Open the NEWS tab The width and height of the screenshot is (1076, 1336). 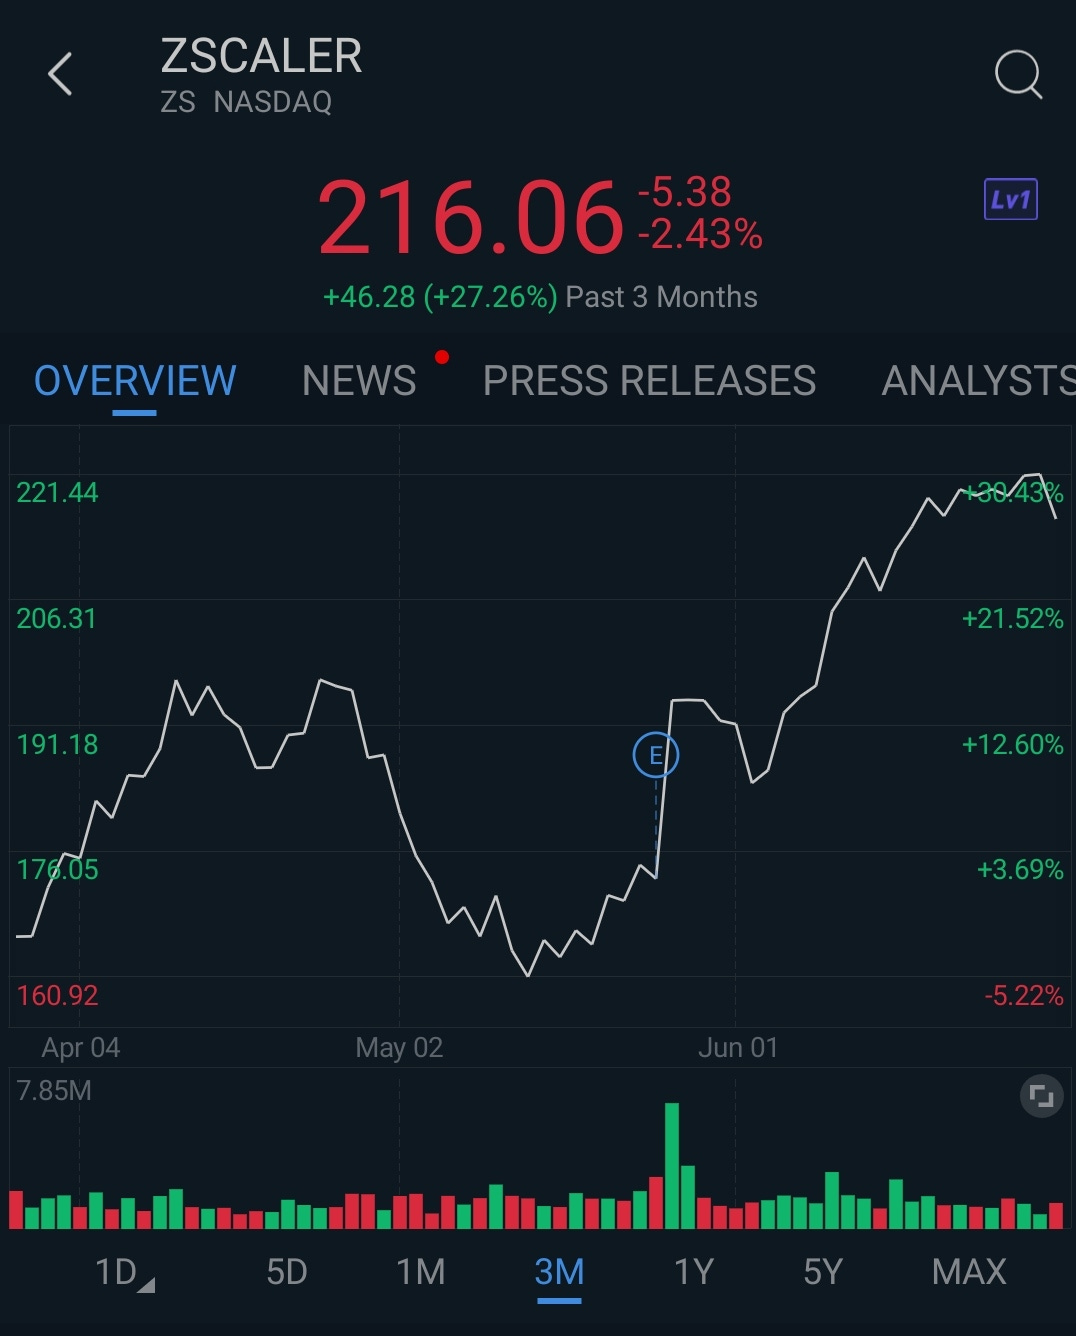[359, 381]
